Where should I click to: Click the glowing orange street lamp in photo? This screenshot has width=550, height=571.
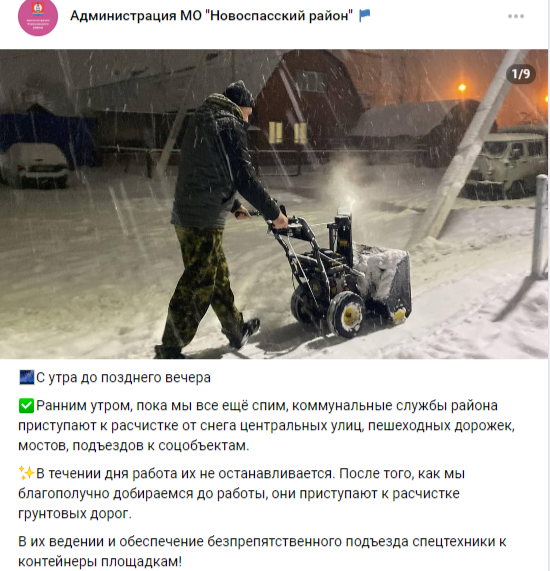click(x=462, y=87)
